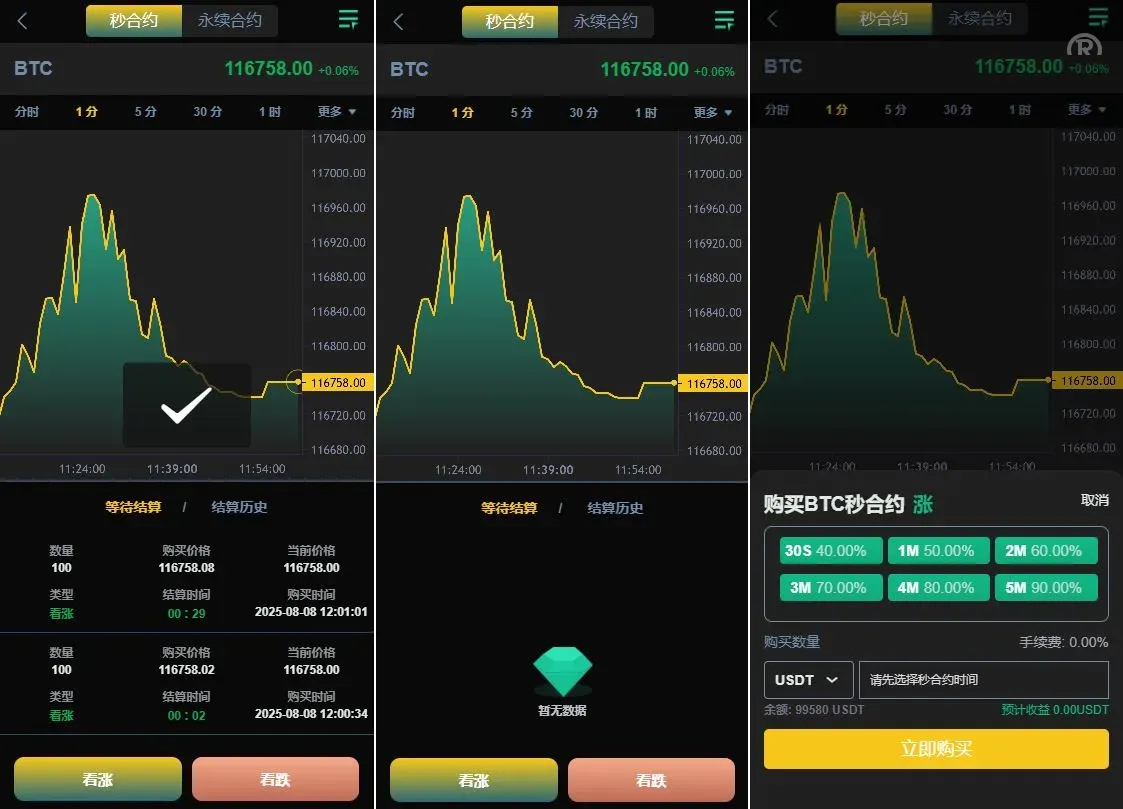This screenshot has width=1123, height=809.
Task: Open chart options via green menu icon
Action: tap(348, 19)
